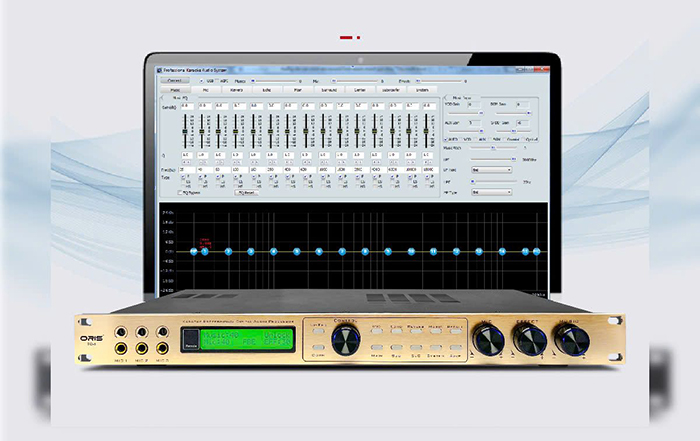
Task: Click the app icon in the title bar
Action: point(159,70)
